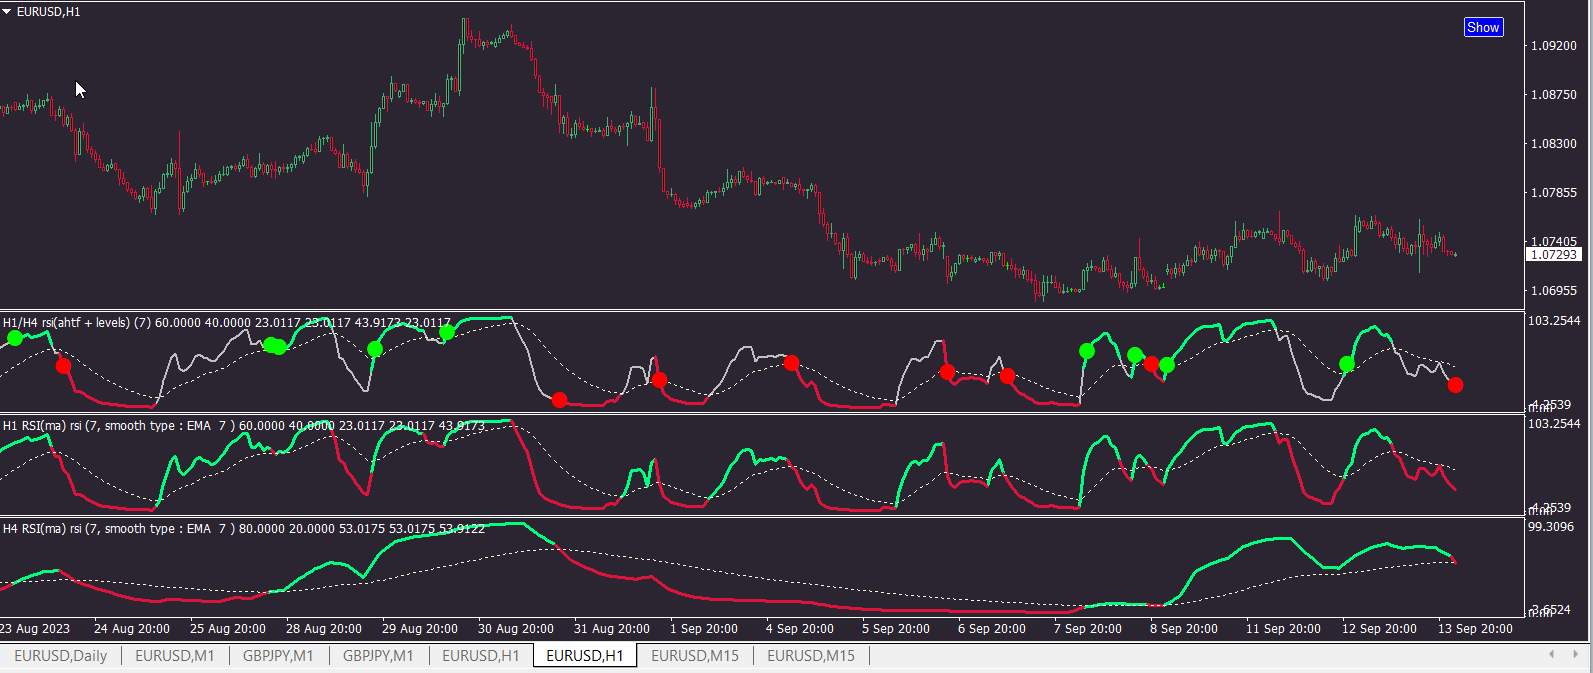Click the 6 Sep 20:00 time label
1593x673 pixels.
click(x=992, y=629)
